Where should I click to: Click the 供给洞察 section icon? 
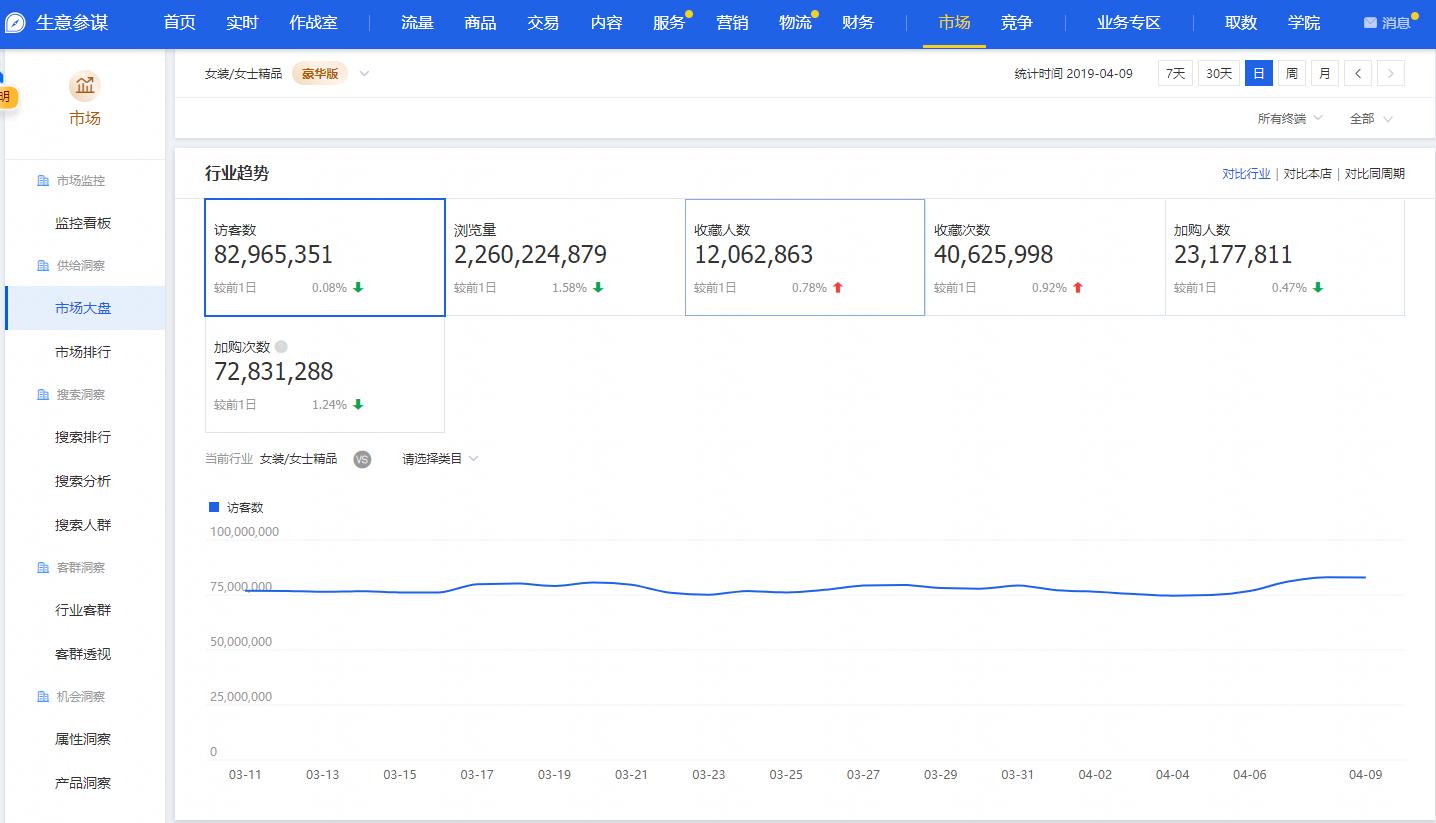pos(43,266)
